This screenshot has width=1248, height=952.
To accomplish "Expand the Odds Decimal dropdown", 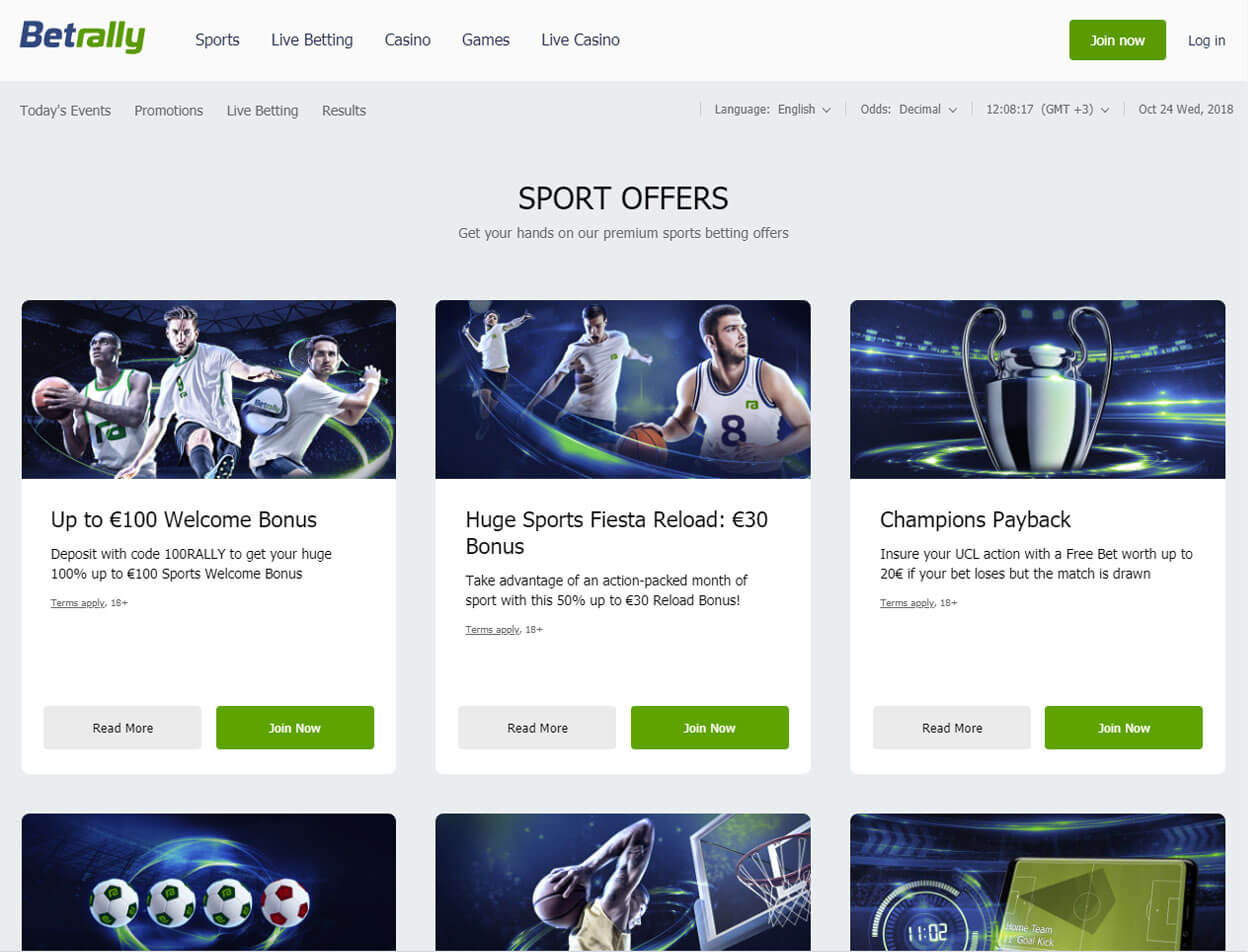I will click(x=908, y=110).
